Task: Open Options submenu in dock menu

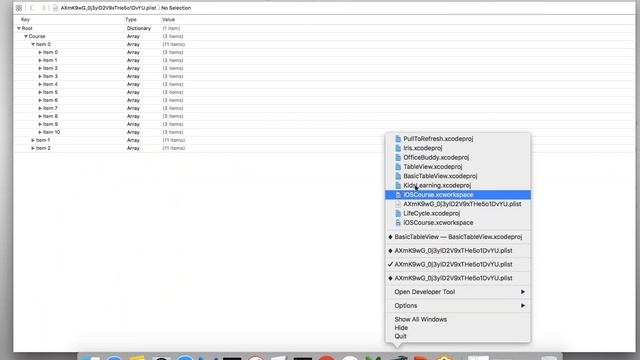Action: click(x=458, y=306)
